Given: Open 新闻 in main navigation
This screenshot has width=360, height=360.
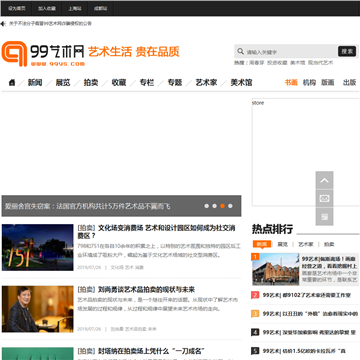Looking at the screenshot, I should coord(35,82).
